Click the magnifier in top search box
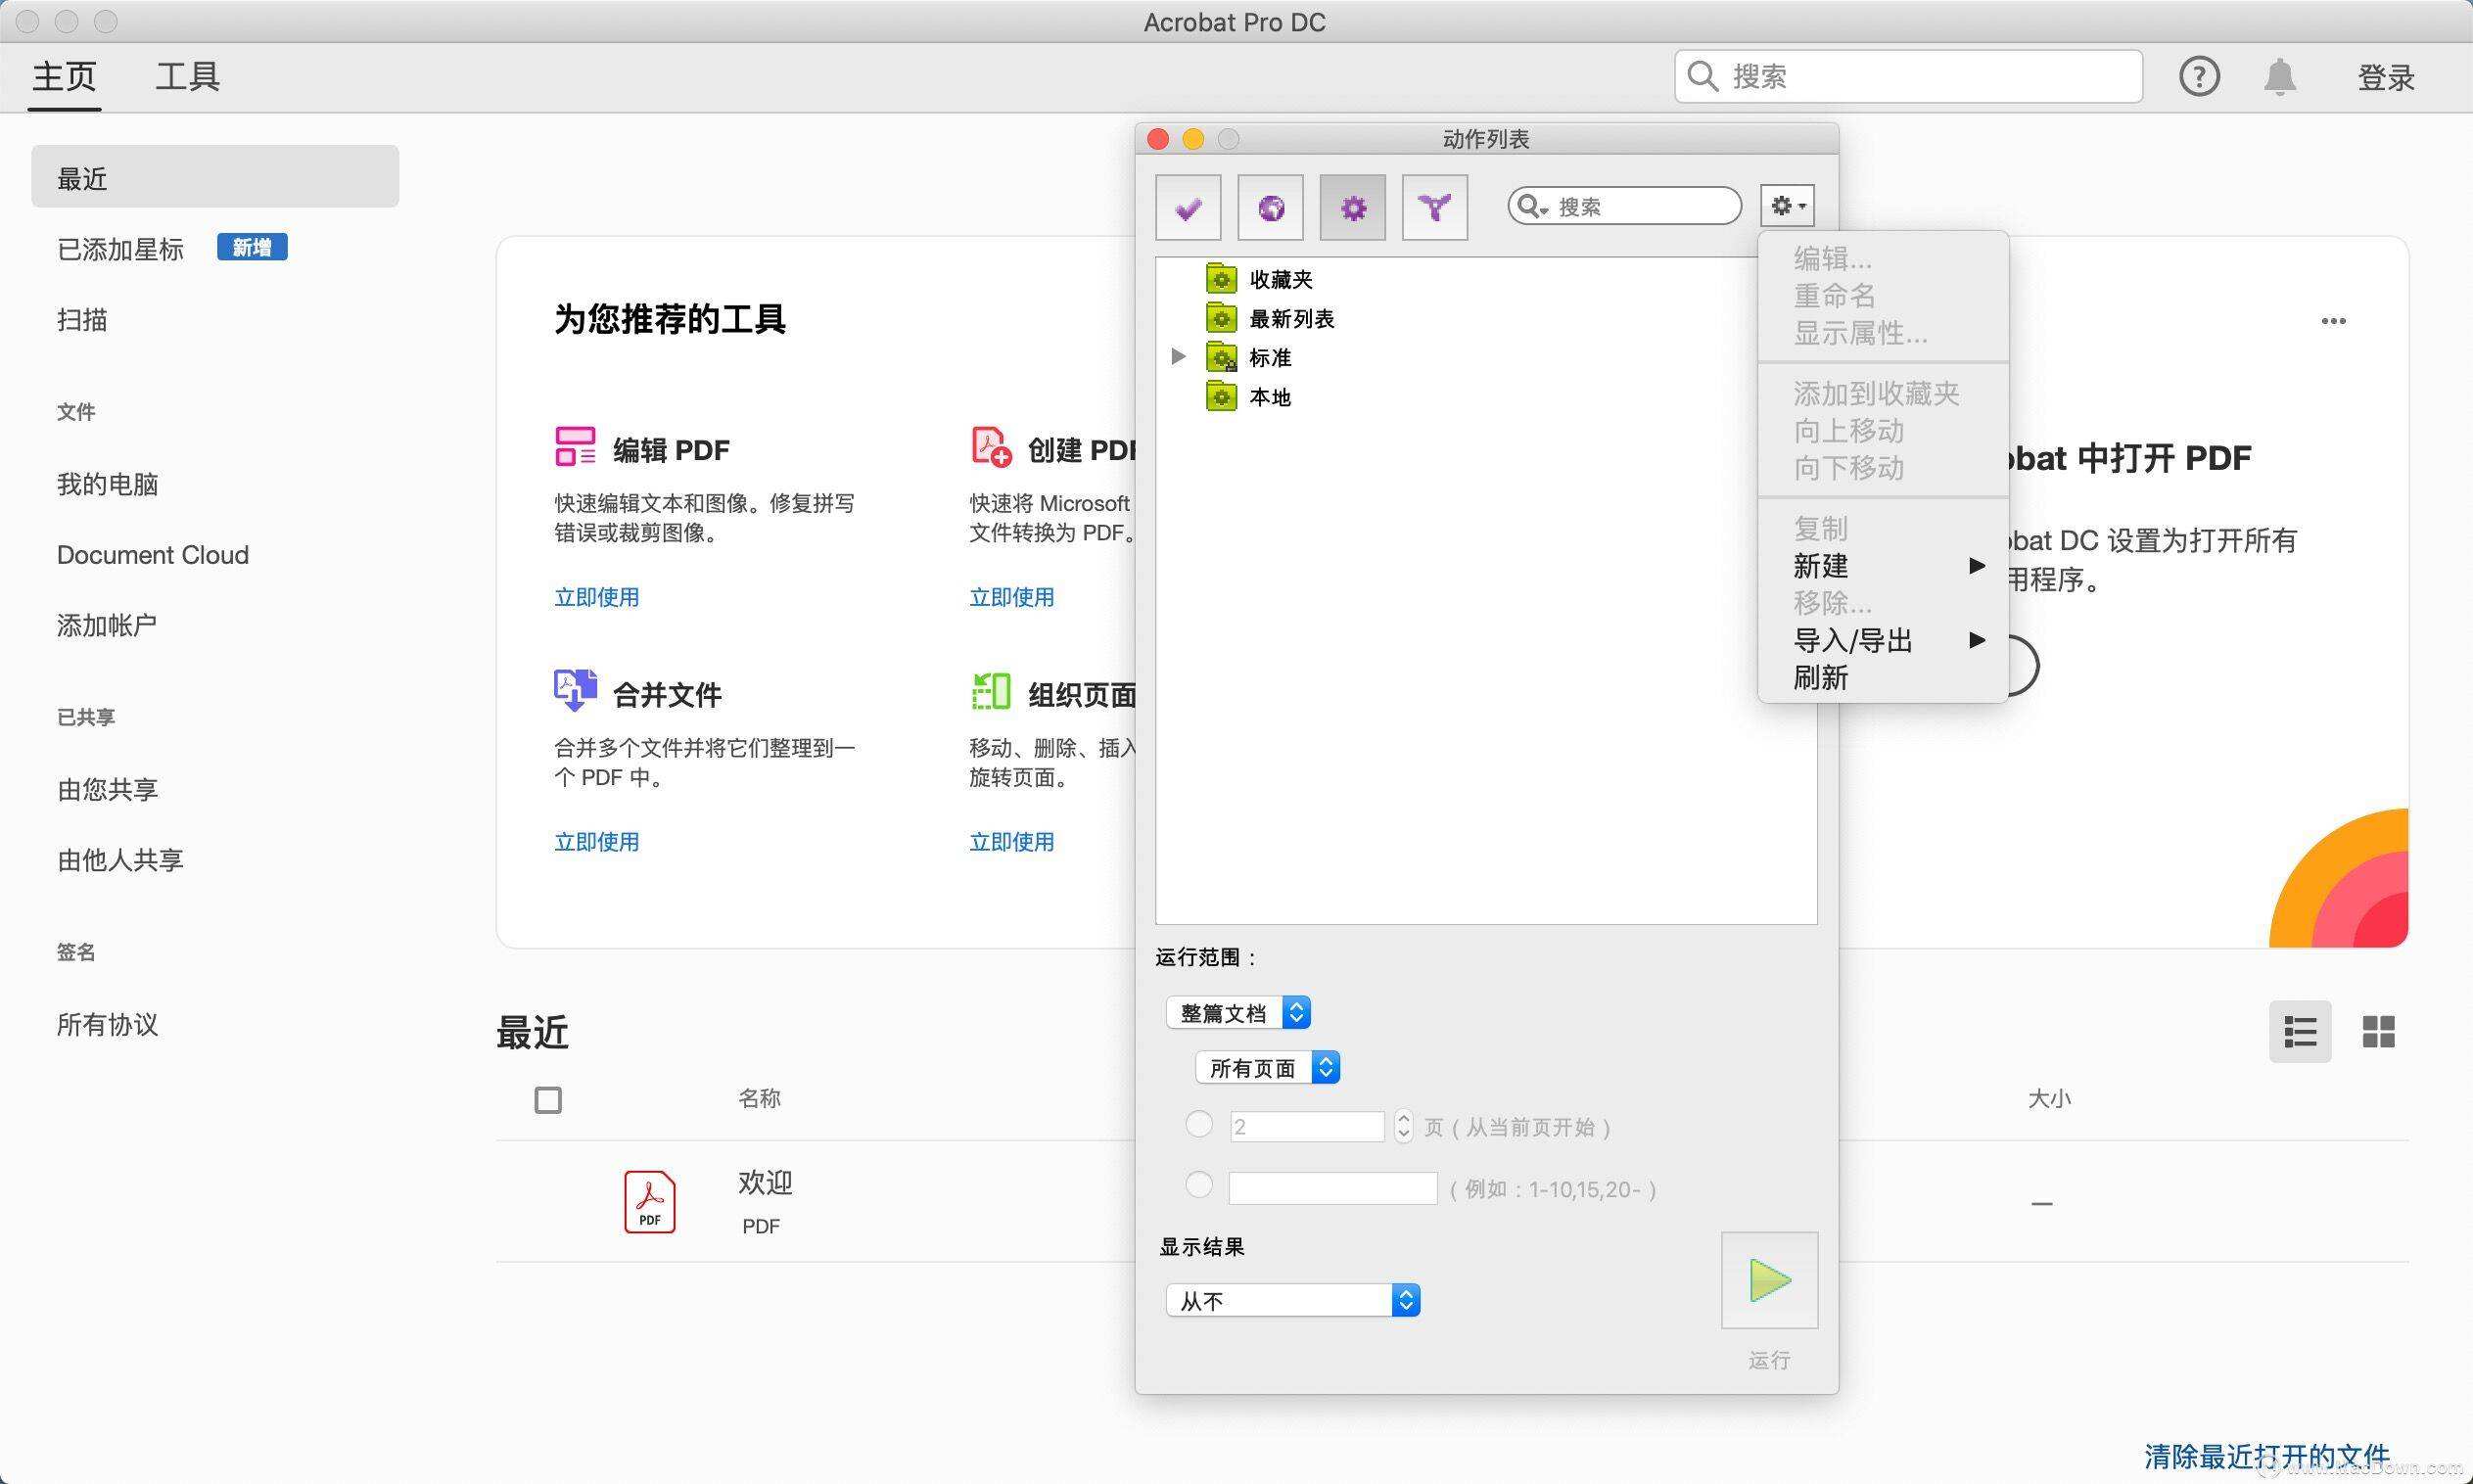Image resolution: width=2473 pixels, height=1484 pixels. tap(1701, 76)
